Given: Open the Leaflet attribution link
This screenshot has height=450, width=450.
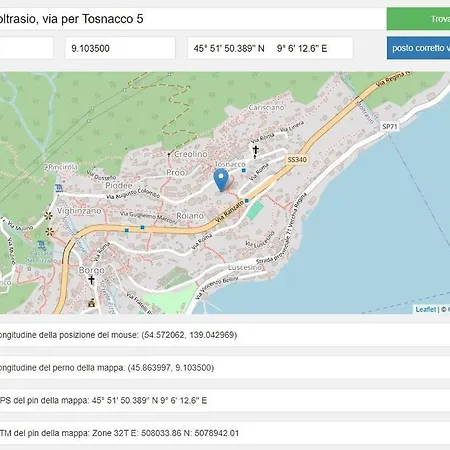Looking at the screenshot, I should click(426, 309).
